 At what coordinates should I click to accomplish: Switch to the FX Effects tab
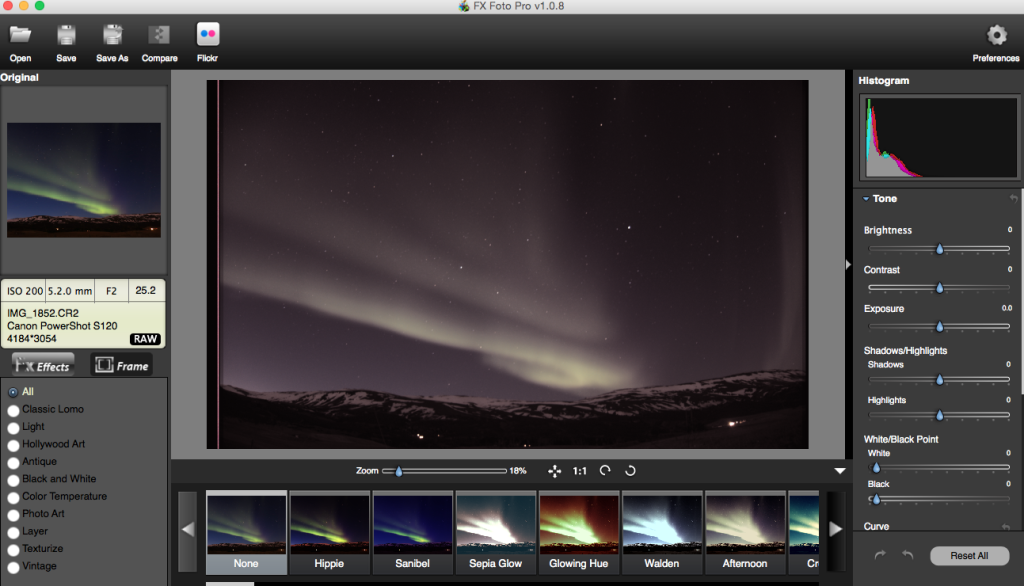coord(42,366)
